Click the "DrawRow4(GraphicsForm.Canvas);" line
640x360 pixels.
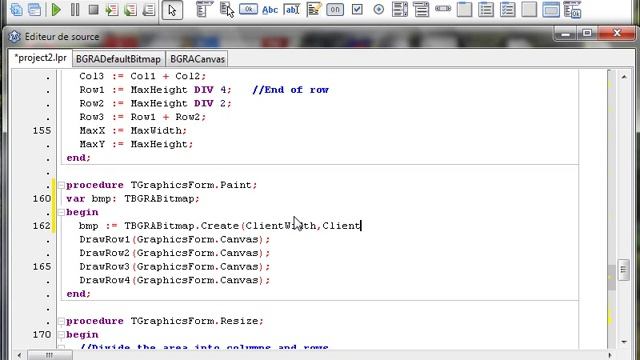pos(175,280)
